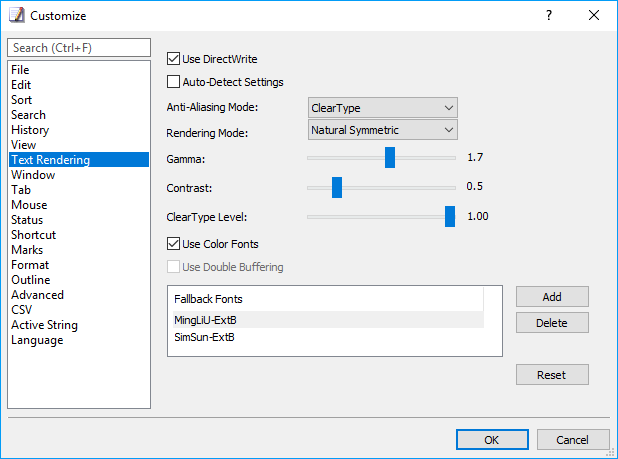
Task: Confirm changes with the OK button
Action: tap(492, 439)
